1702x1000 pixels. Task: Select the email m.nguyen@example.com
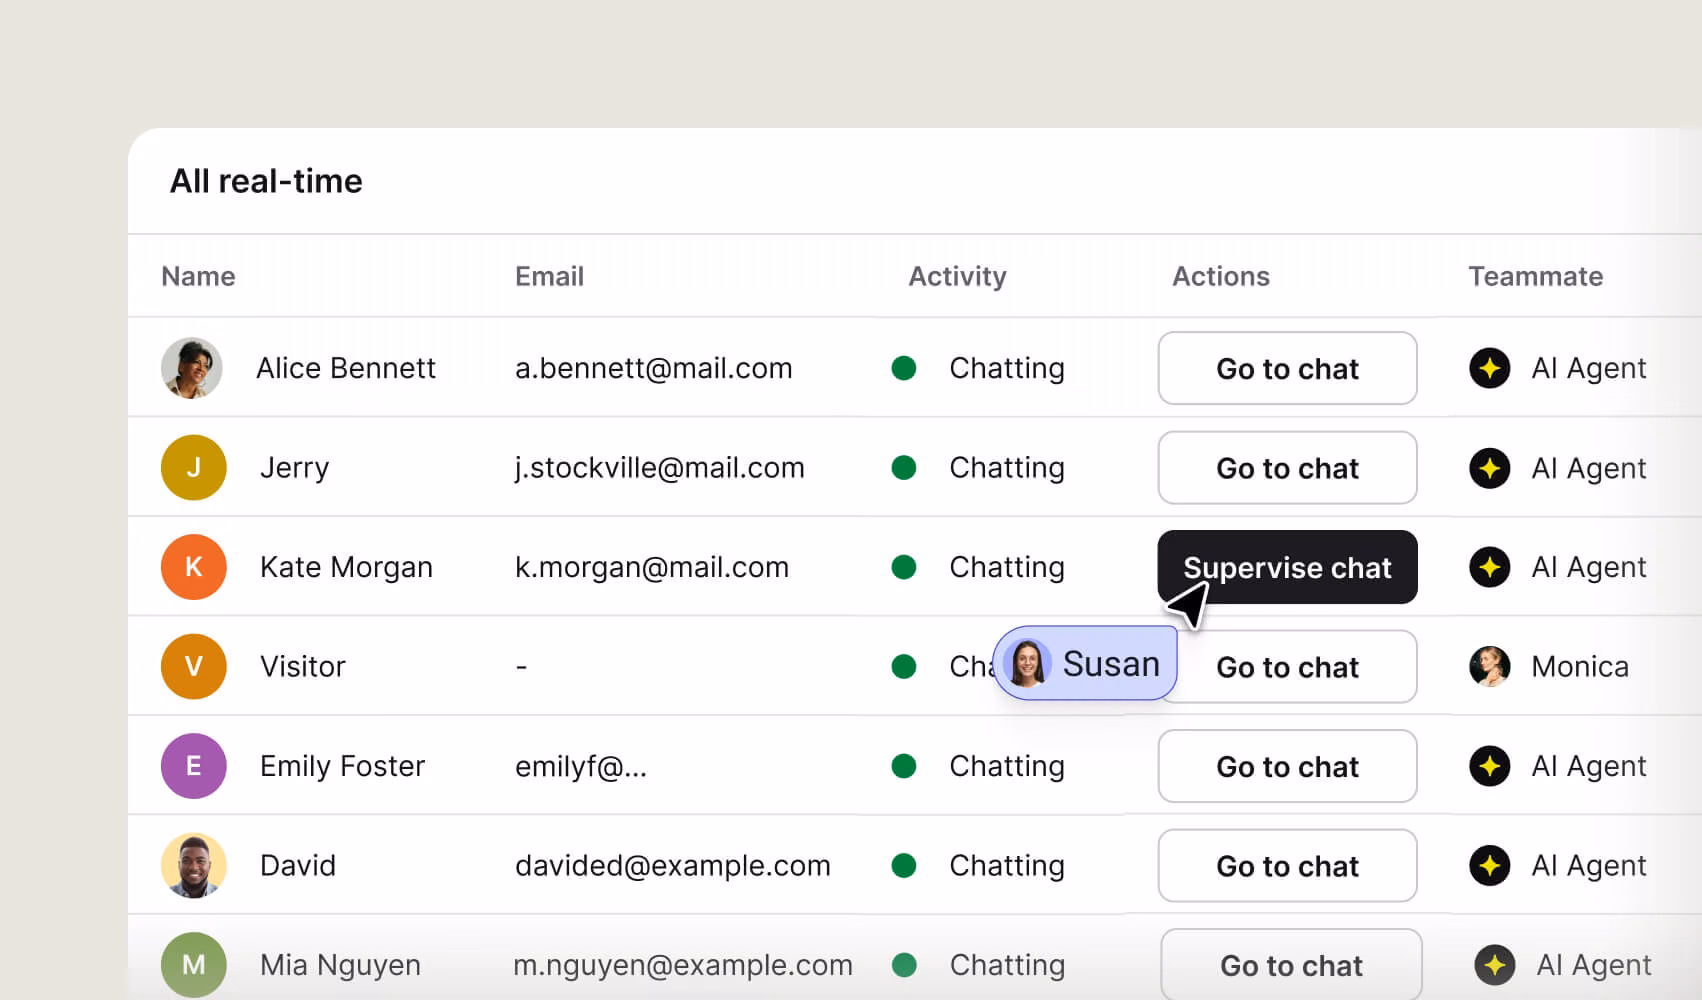click(682, 965)
